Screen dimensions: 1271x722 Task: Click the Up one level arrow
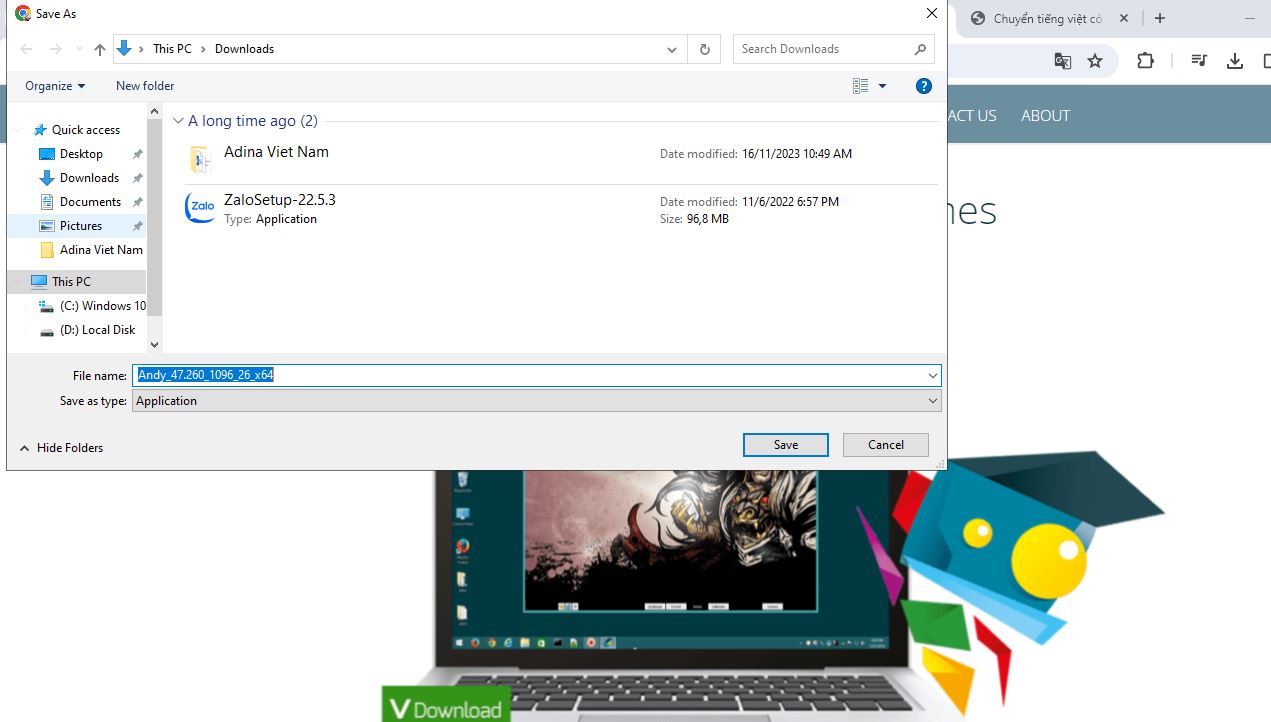pyautogui.click(x=100, y=49)
